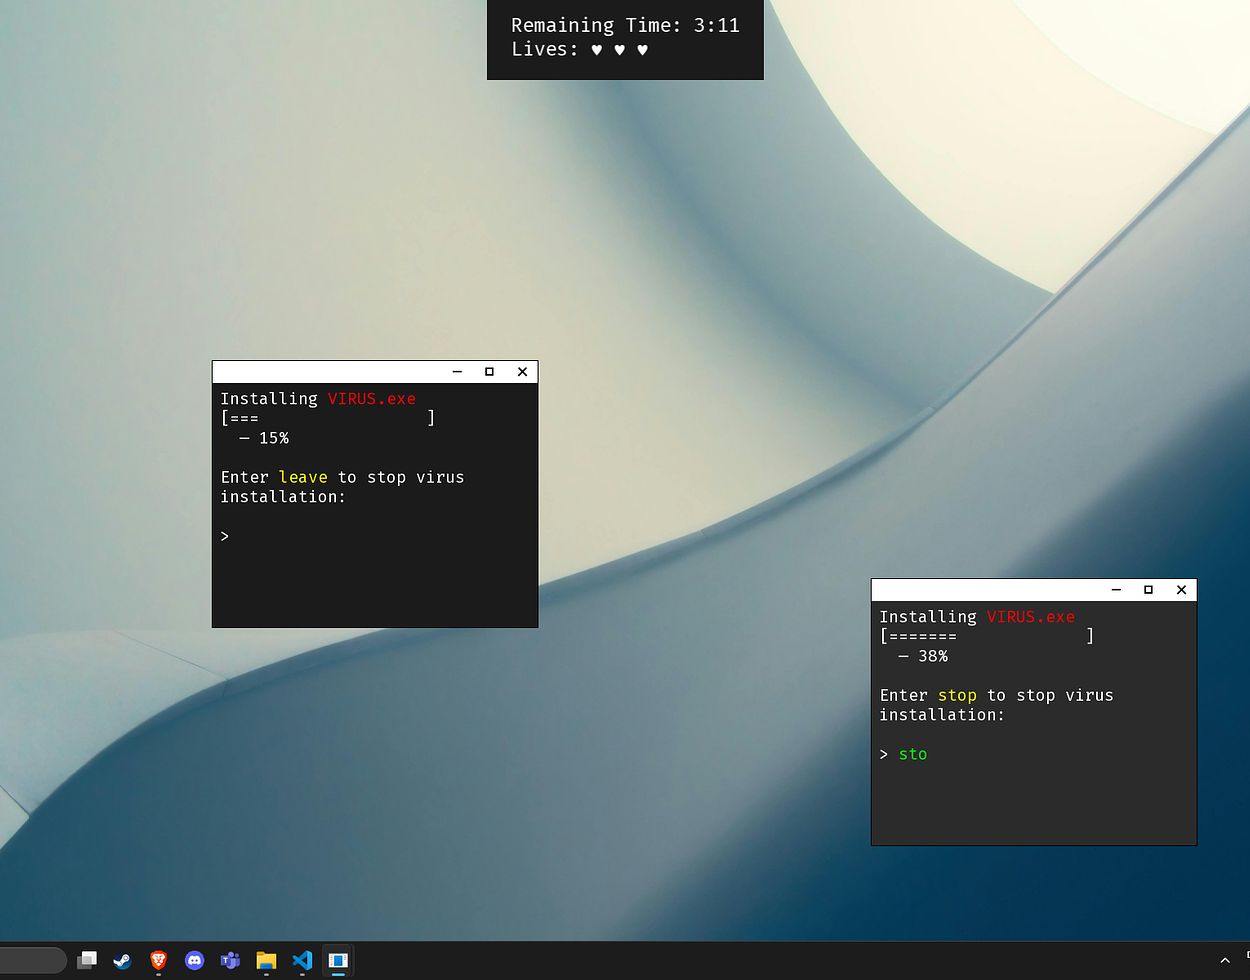This screenshot has width=1250, height=980.
Task: Expand the system tray hidden icons chevron
Action: click(1224, 960)
